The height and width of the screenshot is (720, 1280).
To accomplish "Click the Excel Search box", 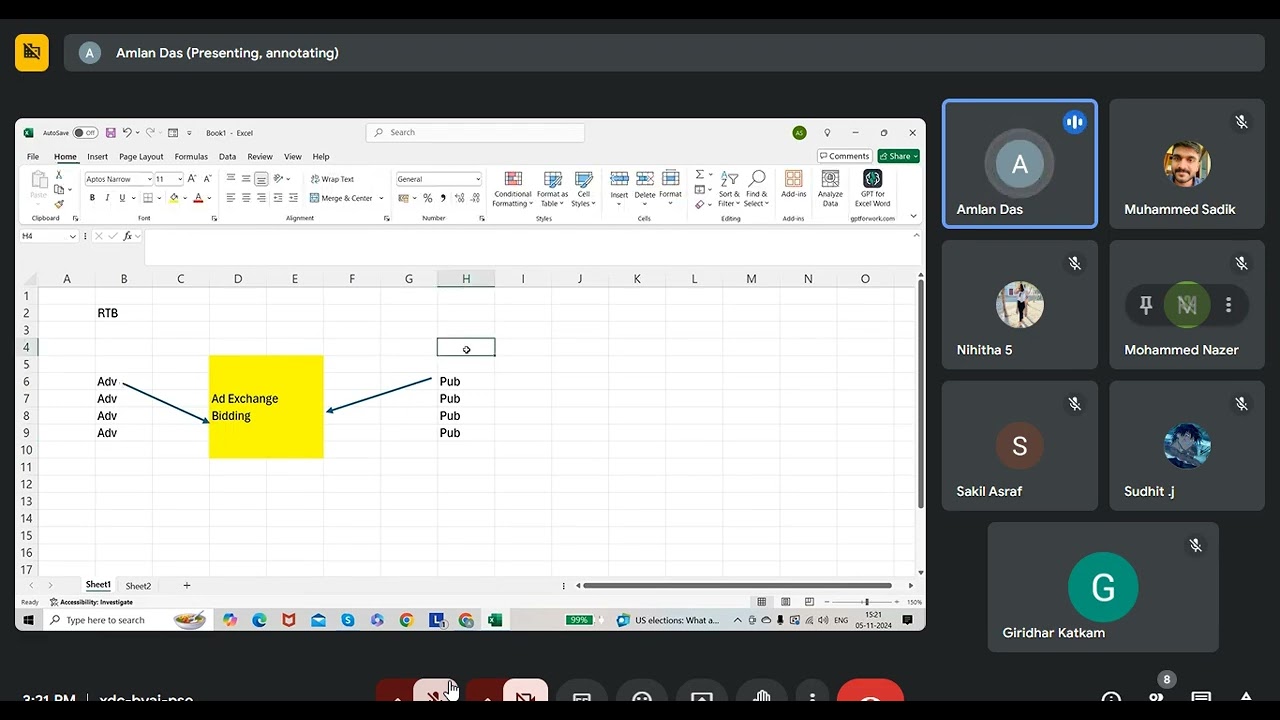I will tap(475, 132).
